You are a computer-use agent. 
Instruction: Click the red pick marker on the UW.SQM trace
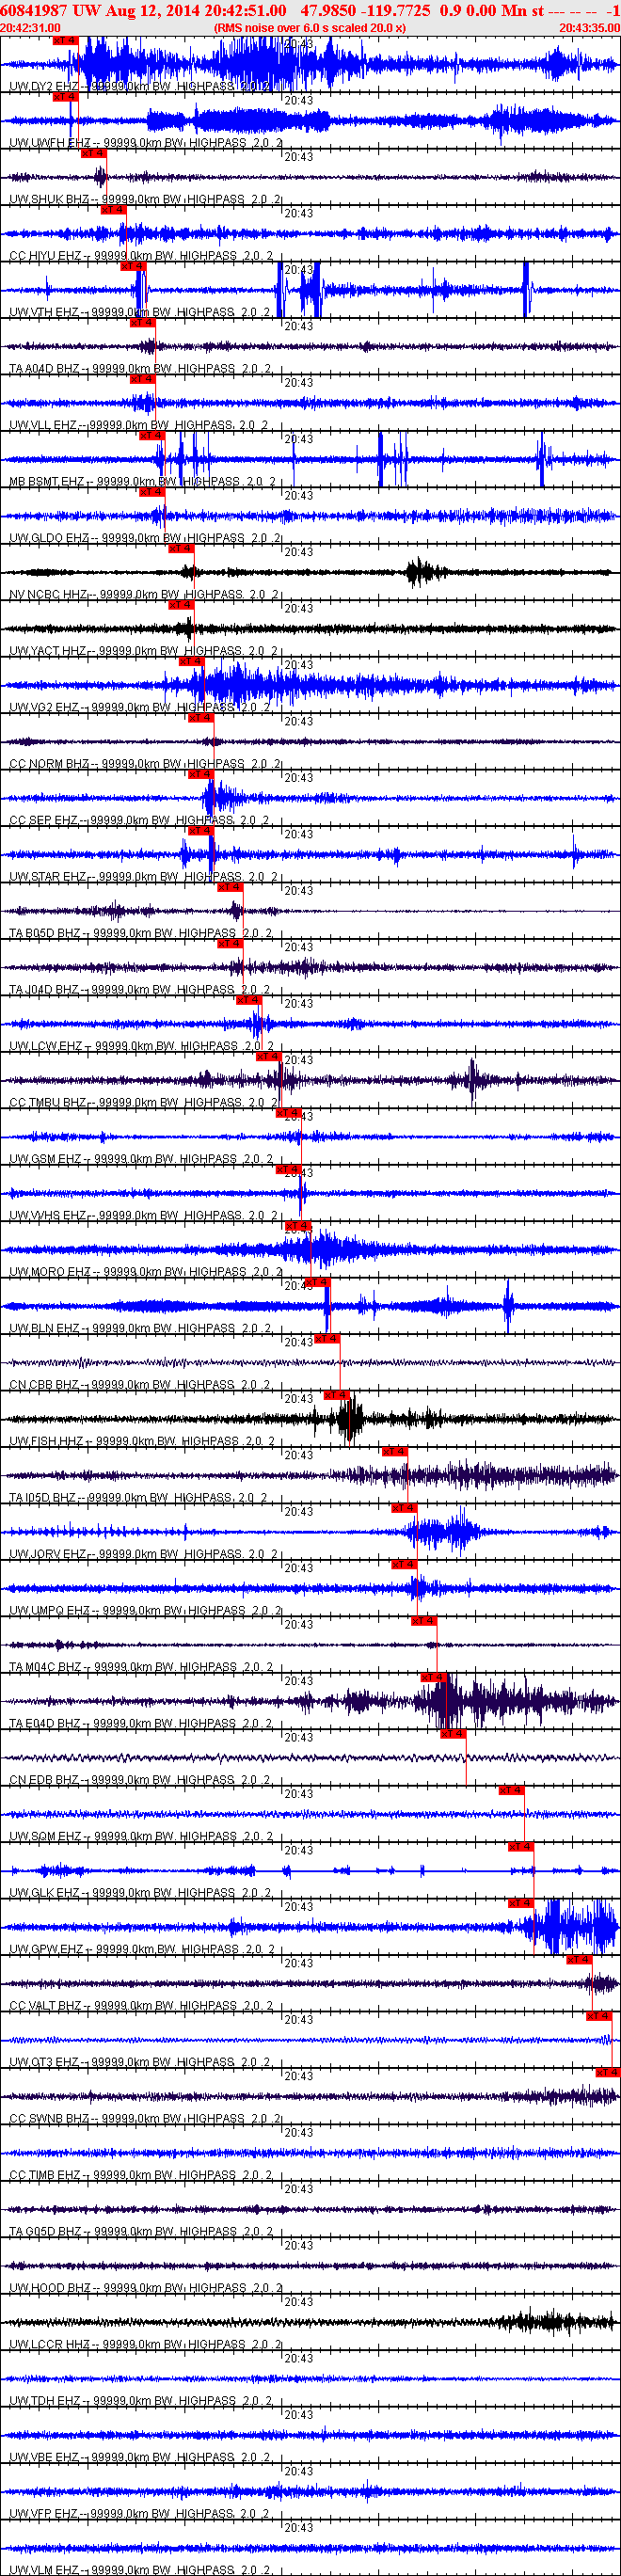click(512, 1791)
